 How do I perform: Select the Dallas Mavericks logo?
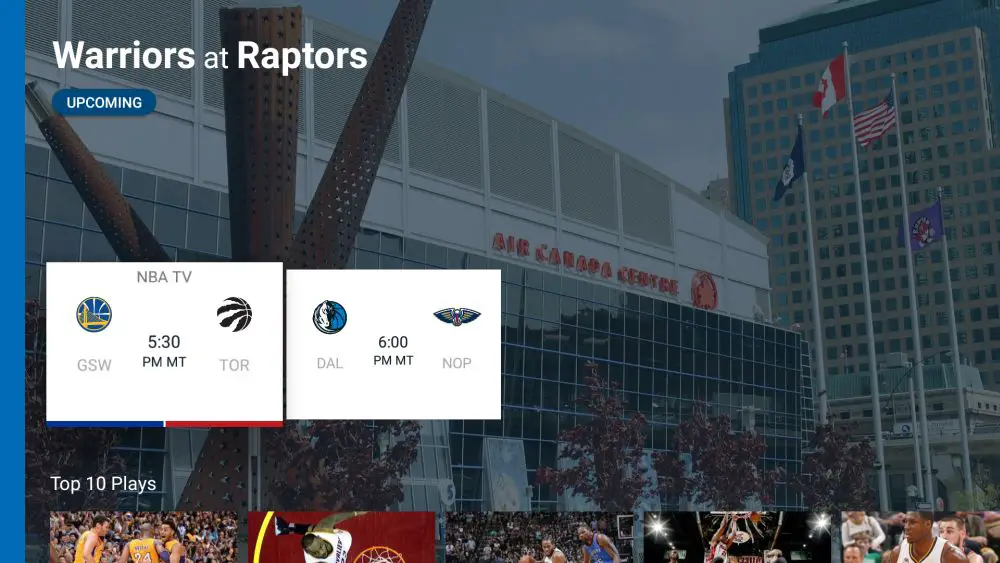(330, 317)
